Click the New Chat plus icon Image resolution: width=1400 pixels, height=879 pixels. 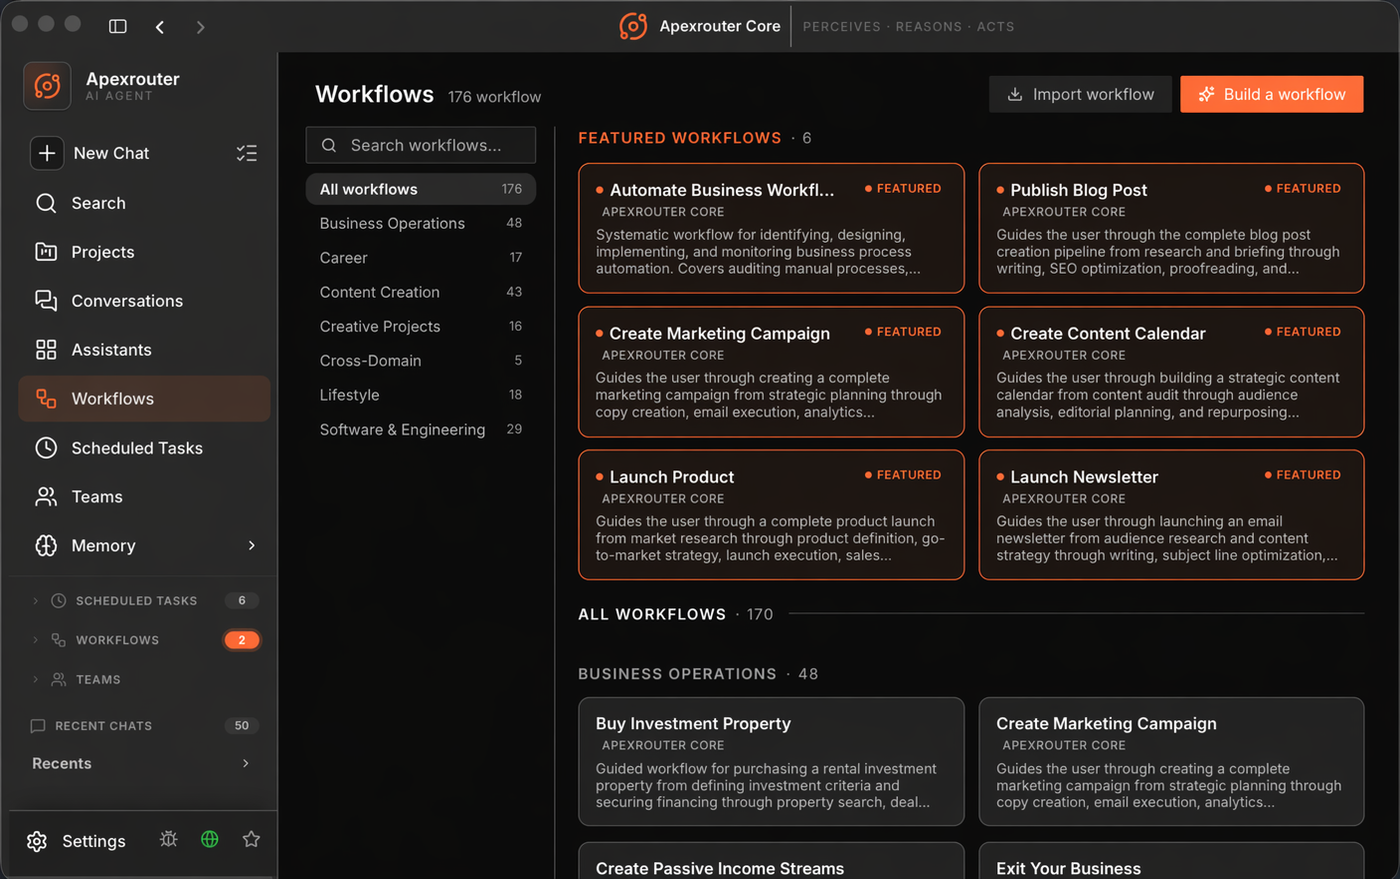[x=47, y=153]
